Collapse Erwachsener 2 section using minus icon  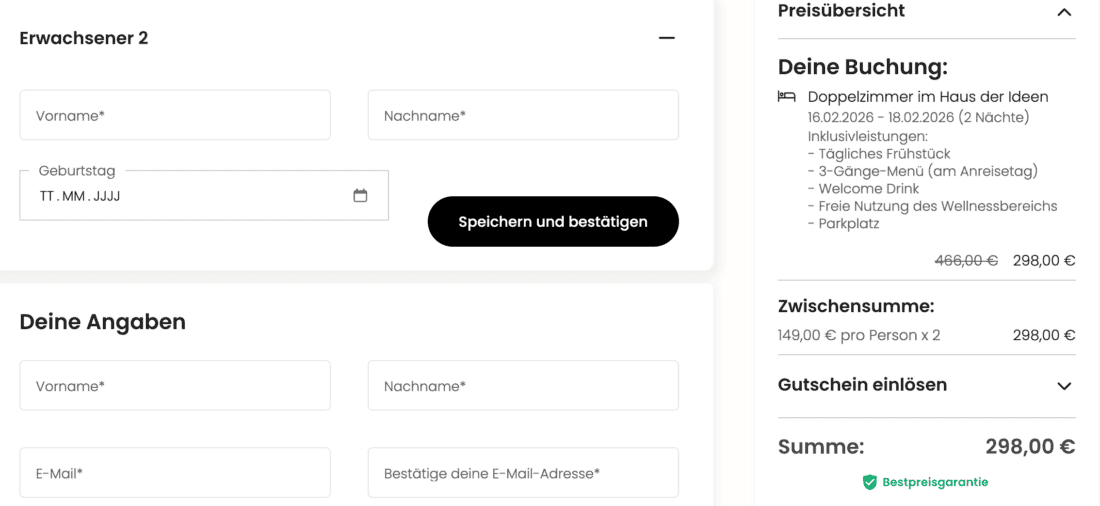coord(667,38)
